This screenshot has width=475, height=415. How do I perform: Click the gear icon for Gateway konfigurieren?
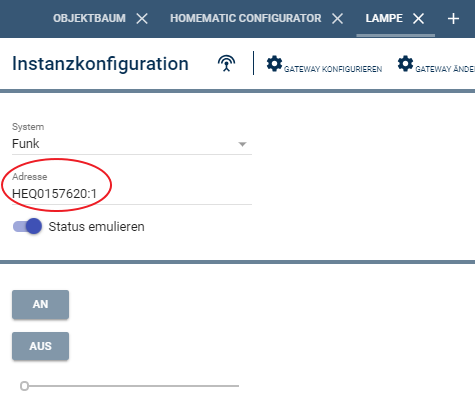pos(274,64)
